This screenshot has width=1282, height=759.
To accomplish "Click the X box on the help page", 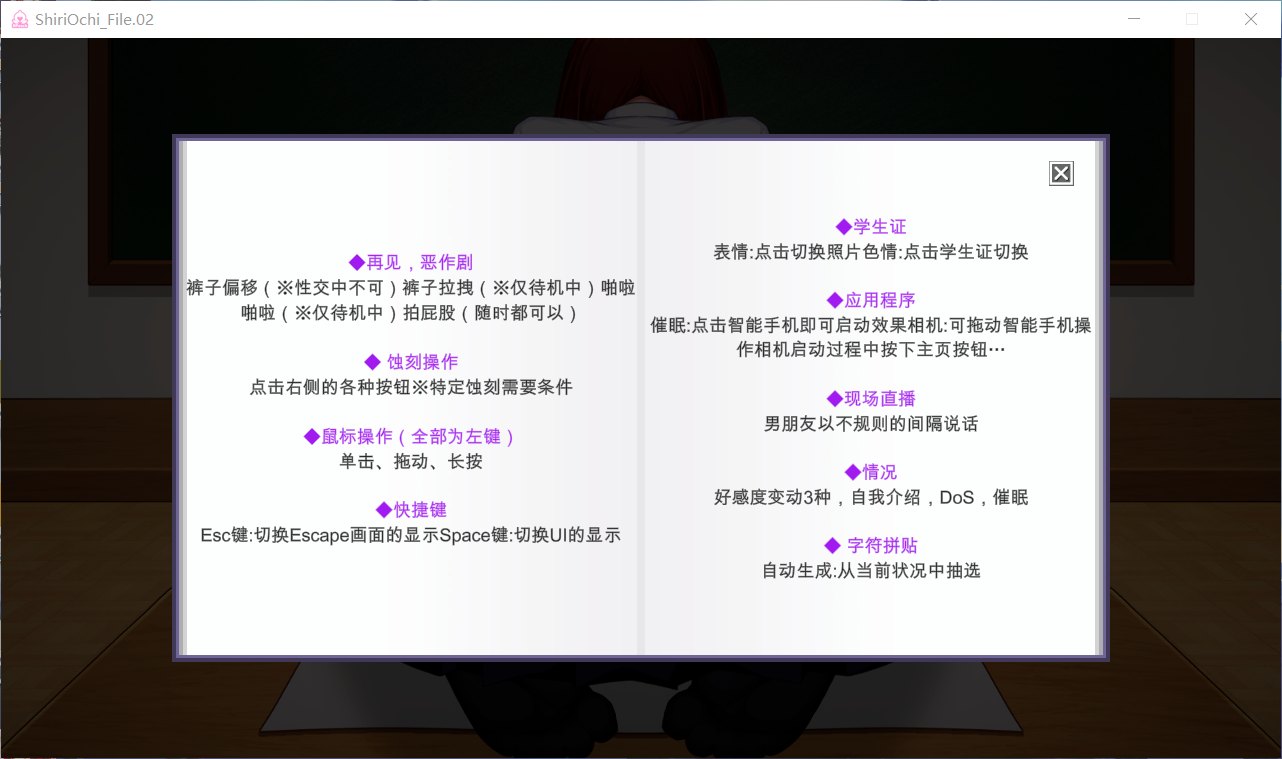I will [1060, 172].
